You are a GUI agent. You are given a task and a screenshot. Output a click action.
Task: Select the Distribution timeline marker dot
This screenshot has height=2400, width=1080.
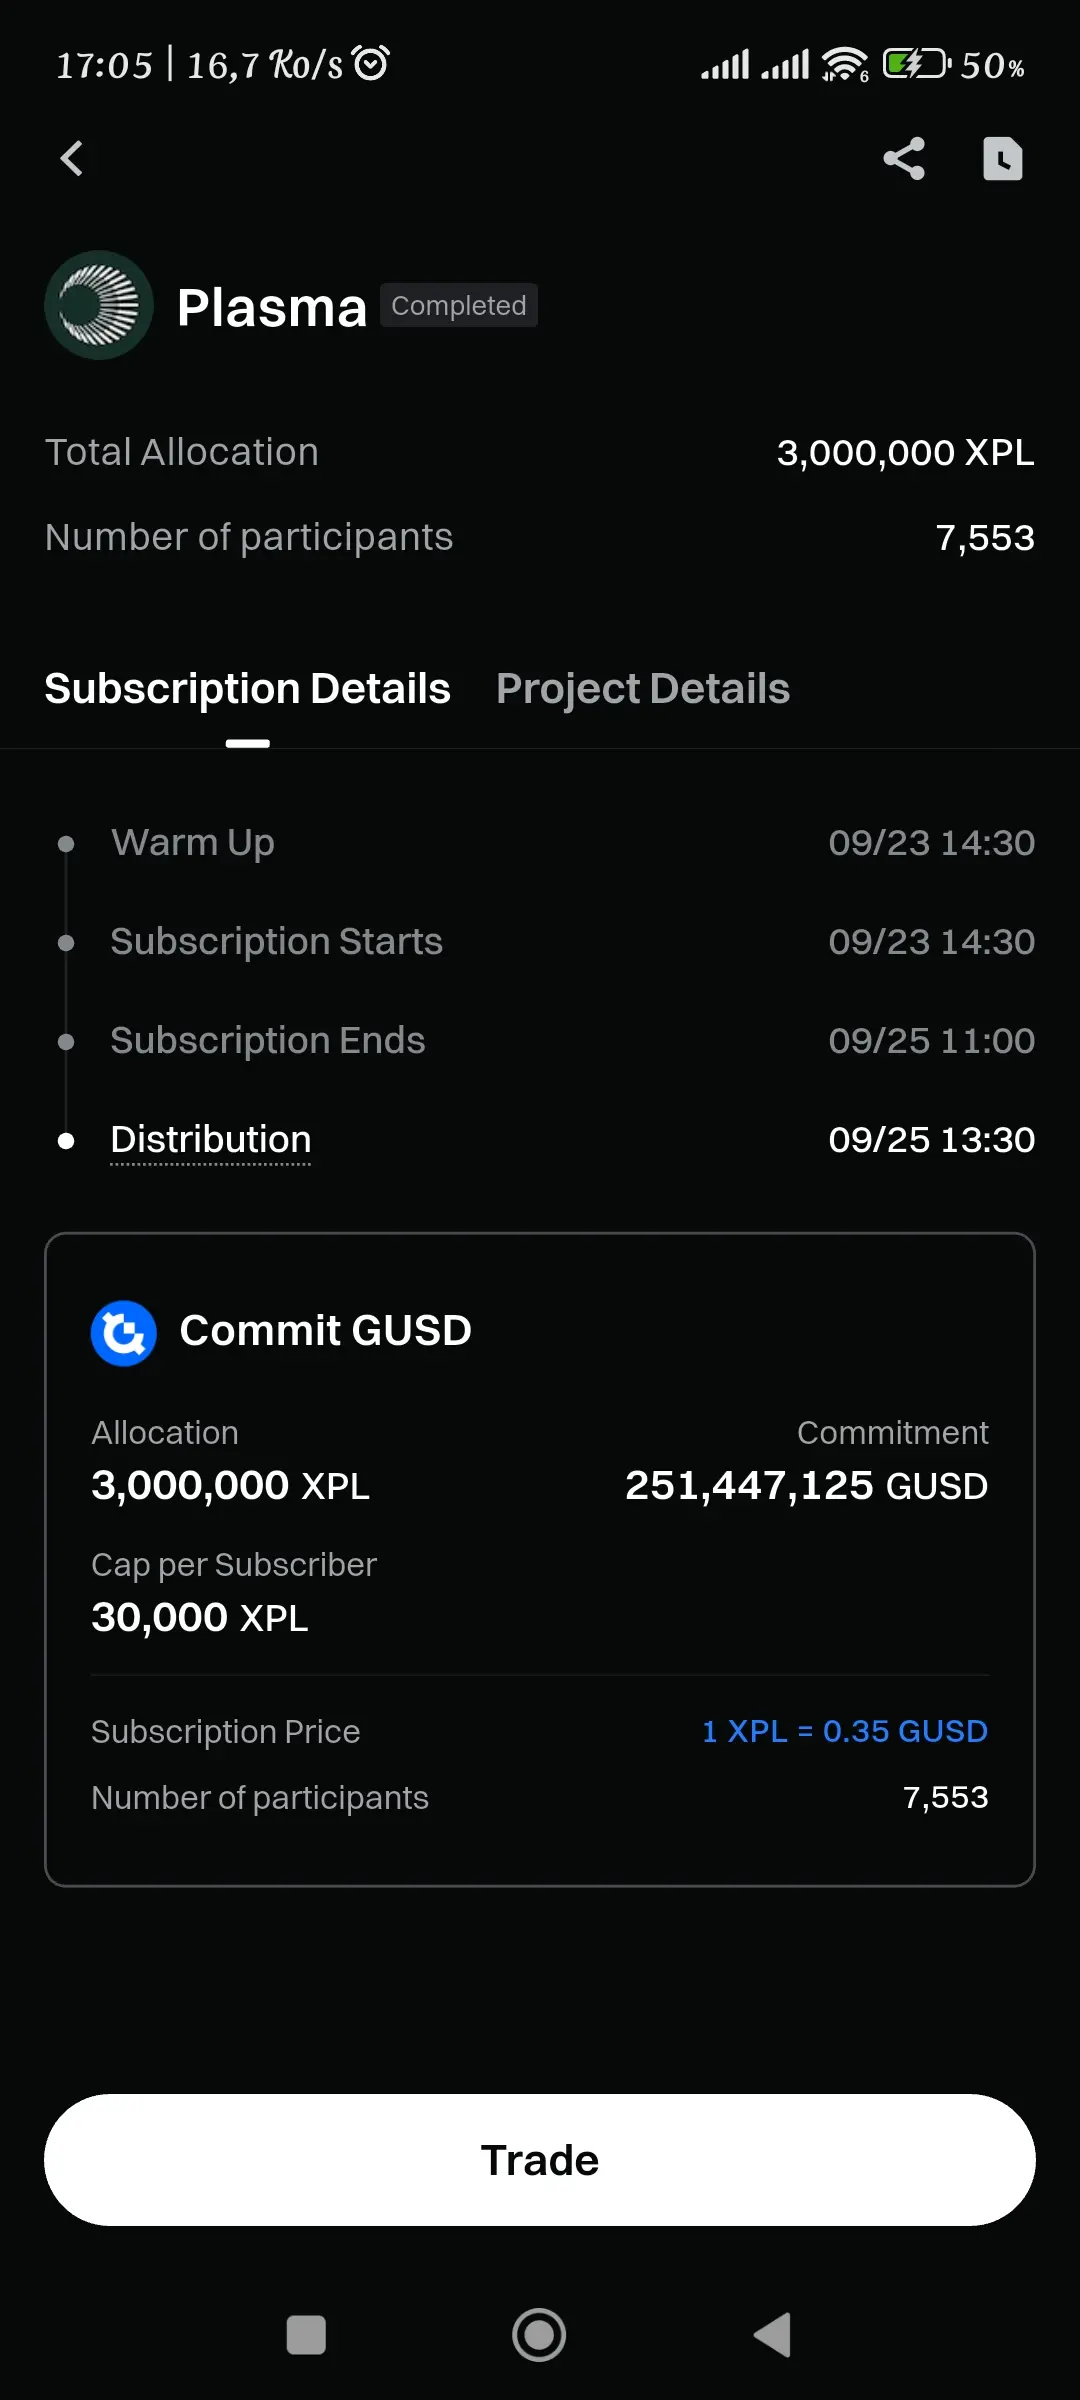point(66,1140)
